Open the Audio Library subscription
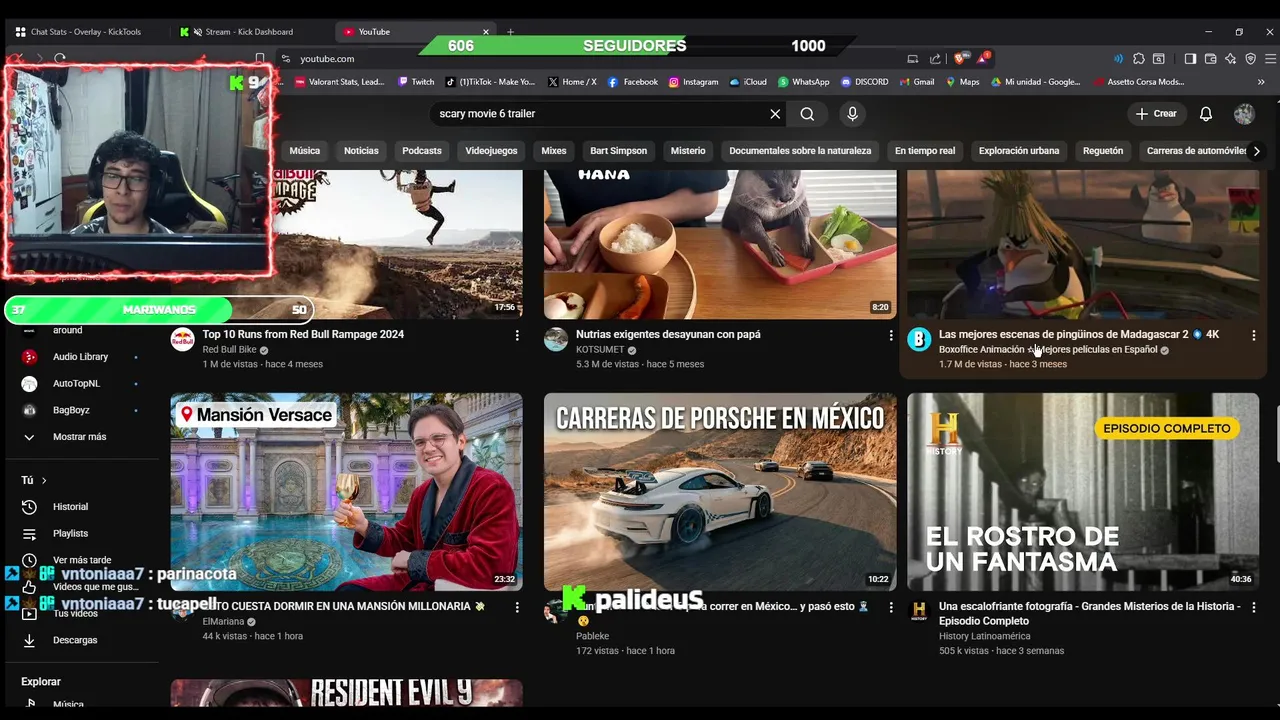This screenshot has width=1280, height=720. 82,357
